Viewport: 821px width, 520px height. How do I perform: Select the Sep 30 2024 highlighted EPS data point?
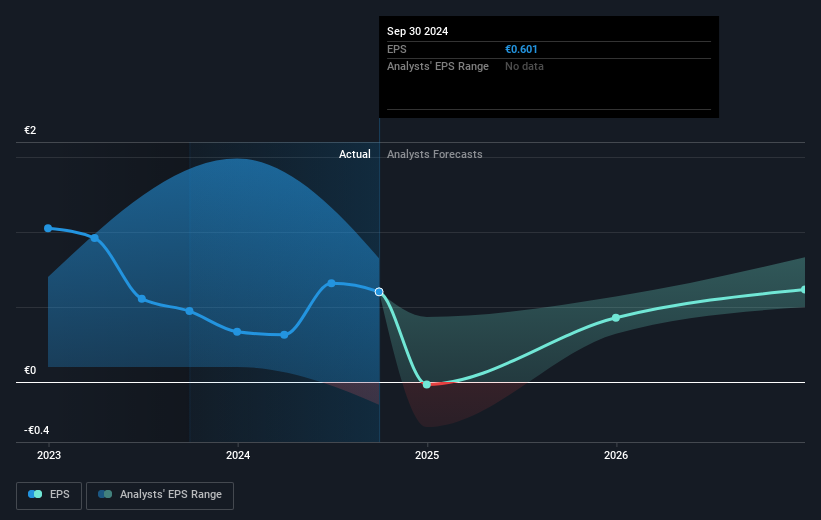(379, 292)
